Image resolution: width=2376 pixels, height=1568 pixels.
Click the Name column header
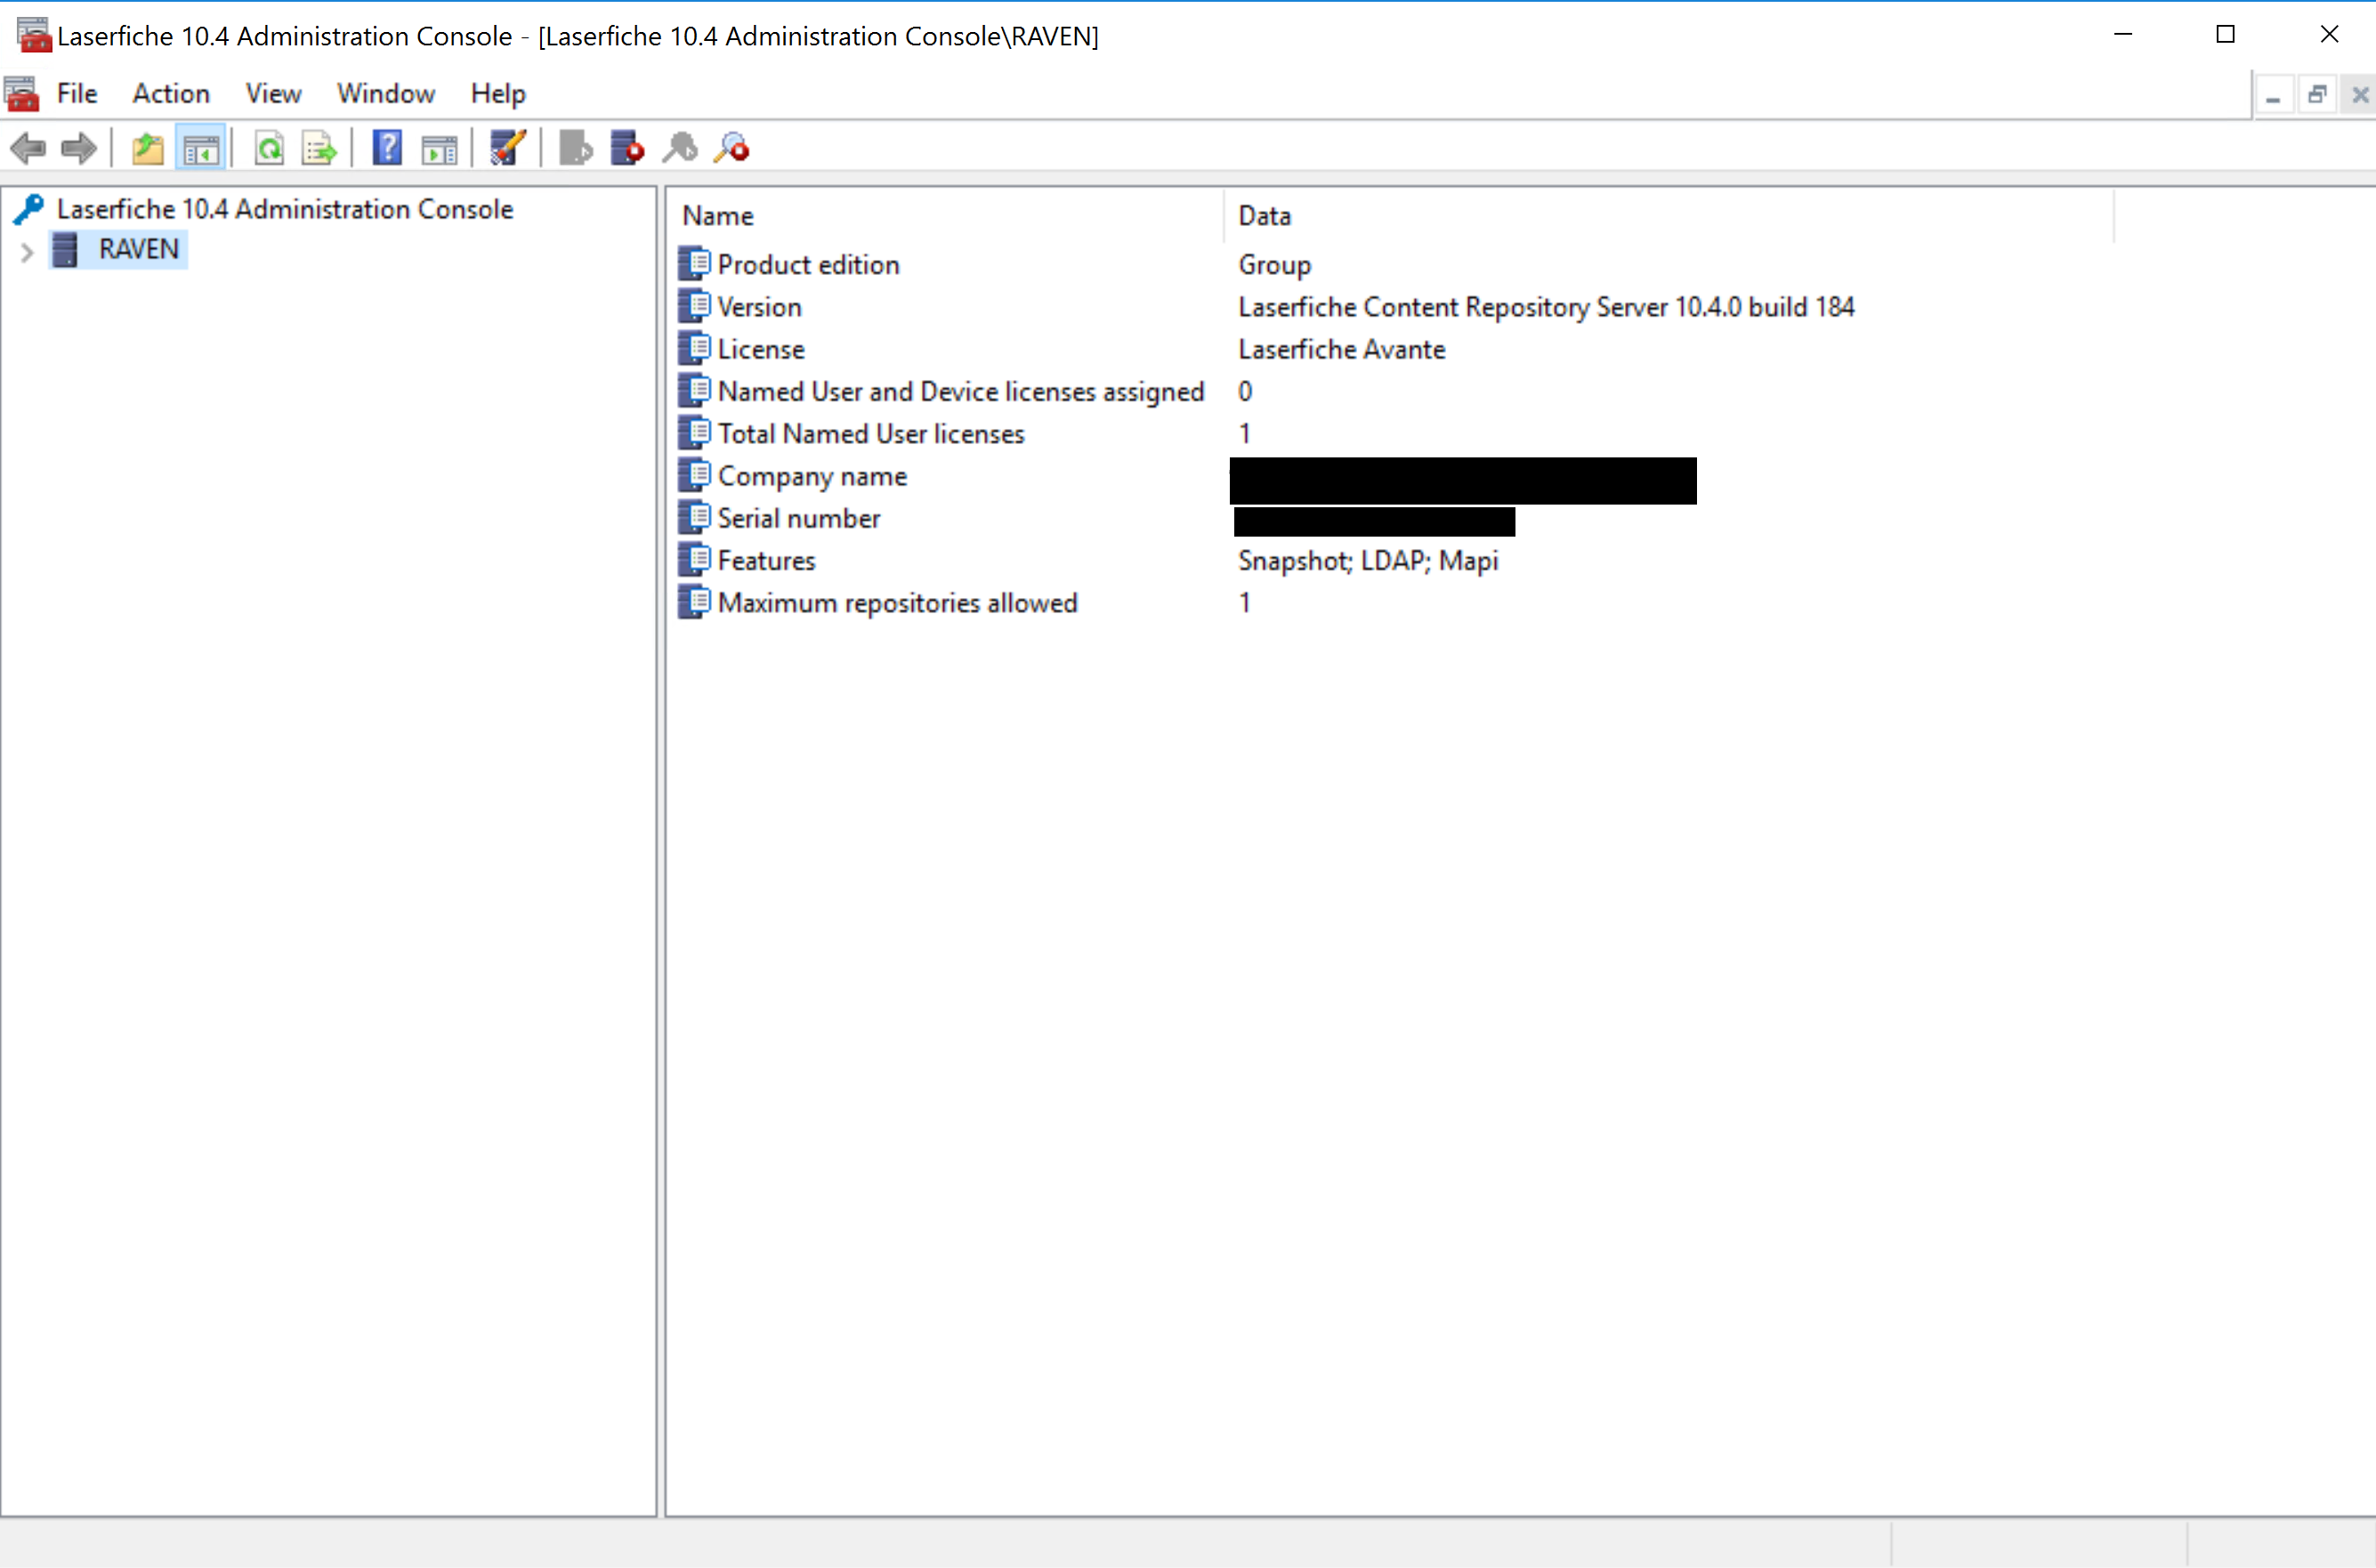click(717, 216)
